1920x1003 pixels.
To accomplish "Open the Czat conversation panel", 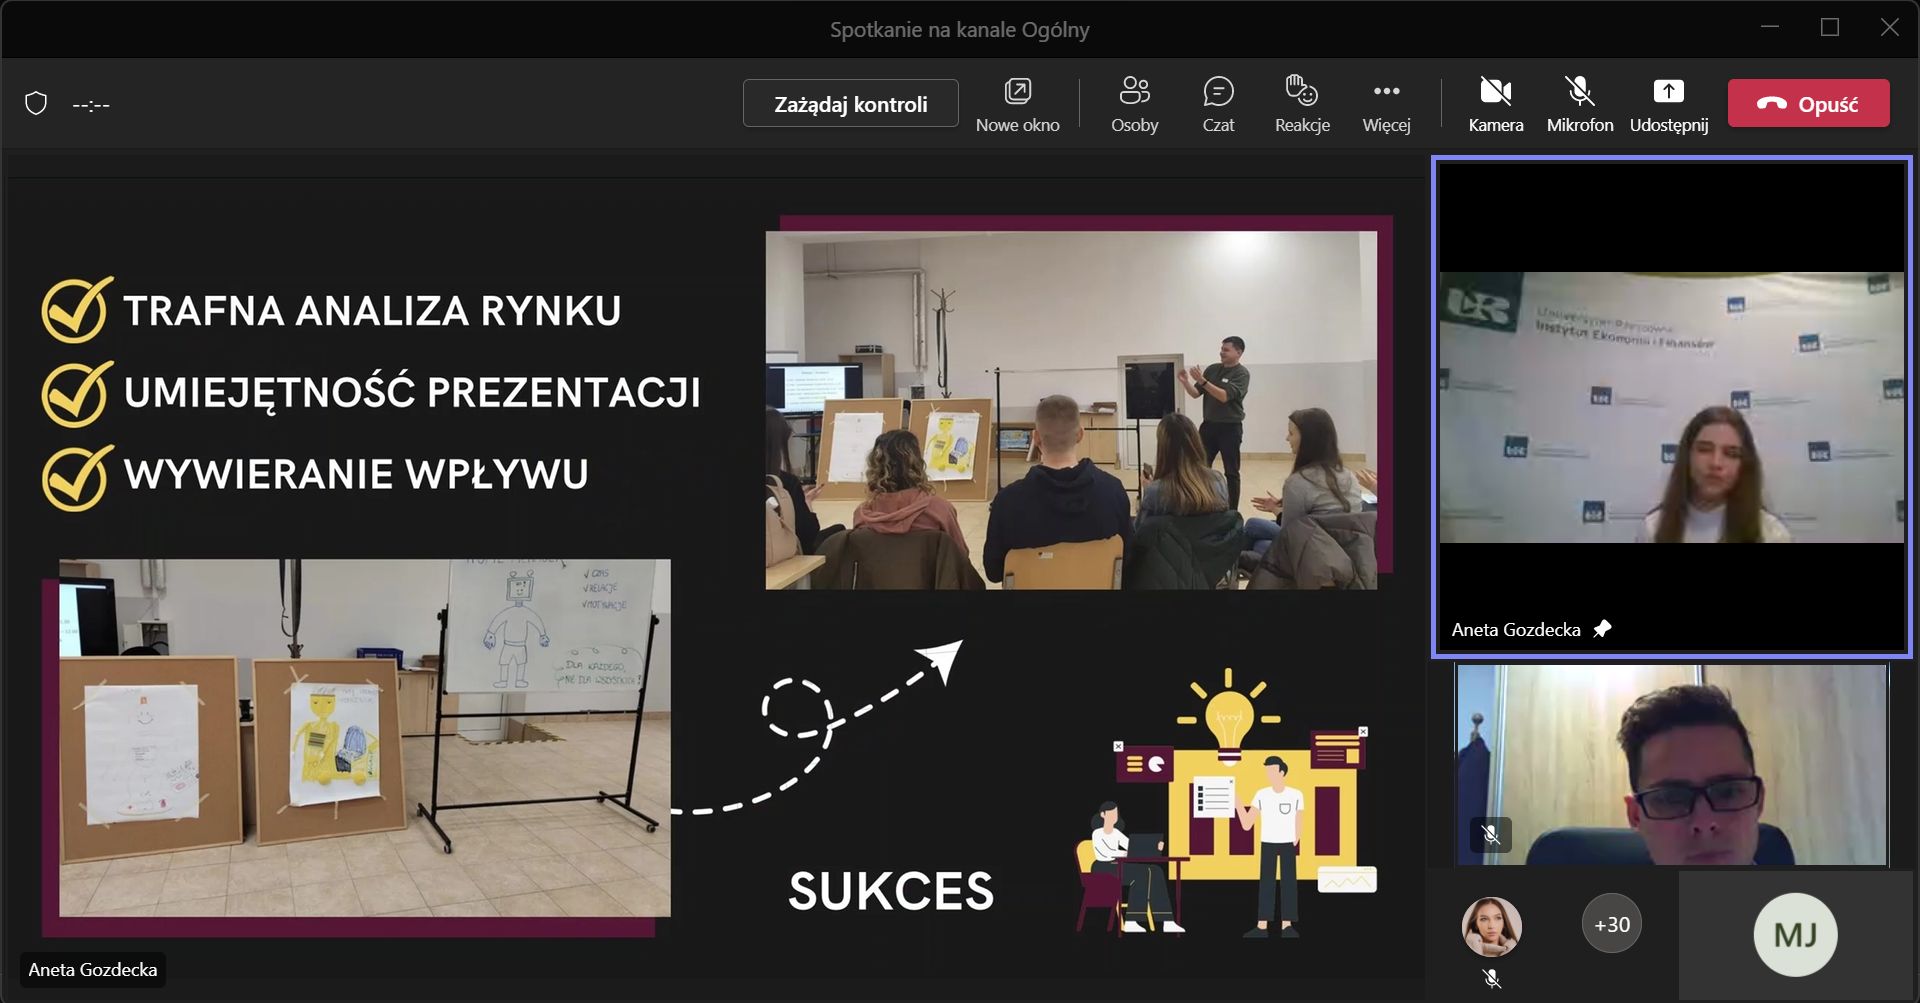I will [1218, 104].
